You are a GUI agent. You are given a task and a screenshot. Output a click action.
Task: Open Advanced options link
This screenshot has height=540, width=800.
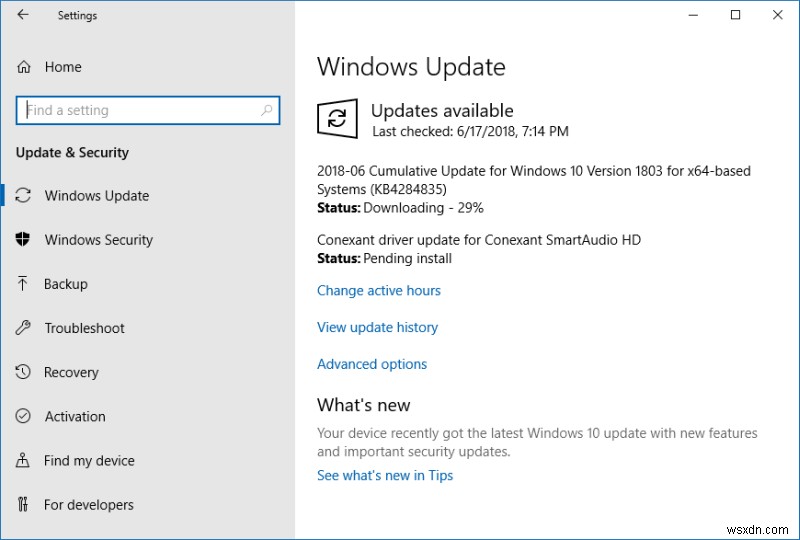coord(372,364)
